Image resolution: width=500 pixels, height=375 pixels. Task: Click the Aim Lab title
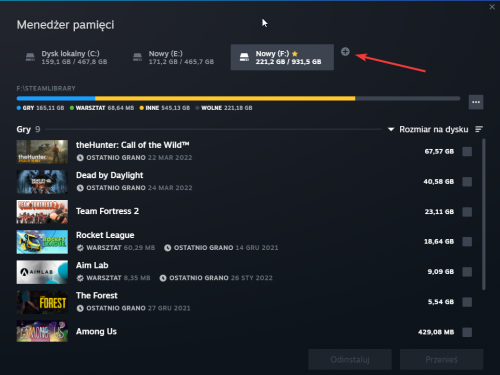click(92, 265)
